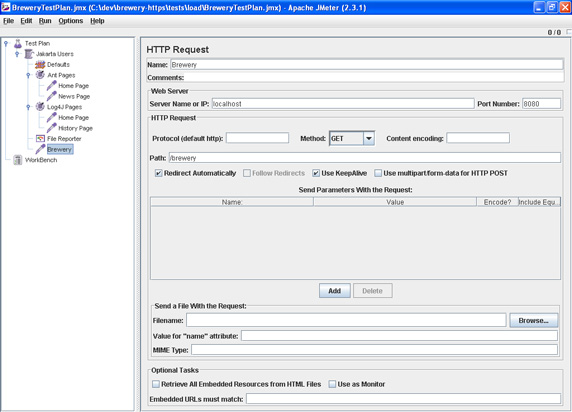Screen dimensions: 572x412
Task: Open the Method GET dropdown
Action: click(x=369, y=139)
